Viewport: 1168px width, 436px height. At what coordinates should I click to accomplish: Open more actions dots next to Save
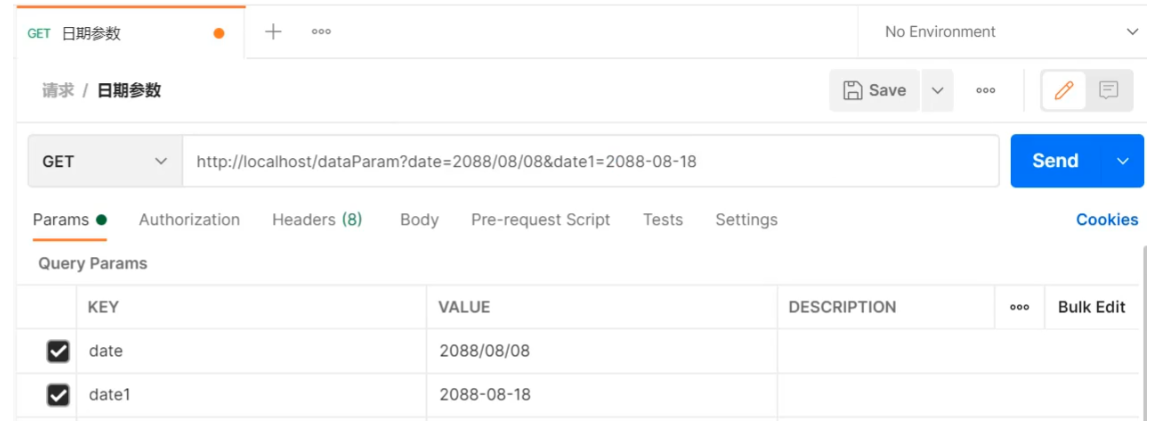click(x=986, y=90)
